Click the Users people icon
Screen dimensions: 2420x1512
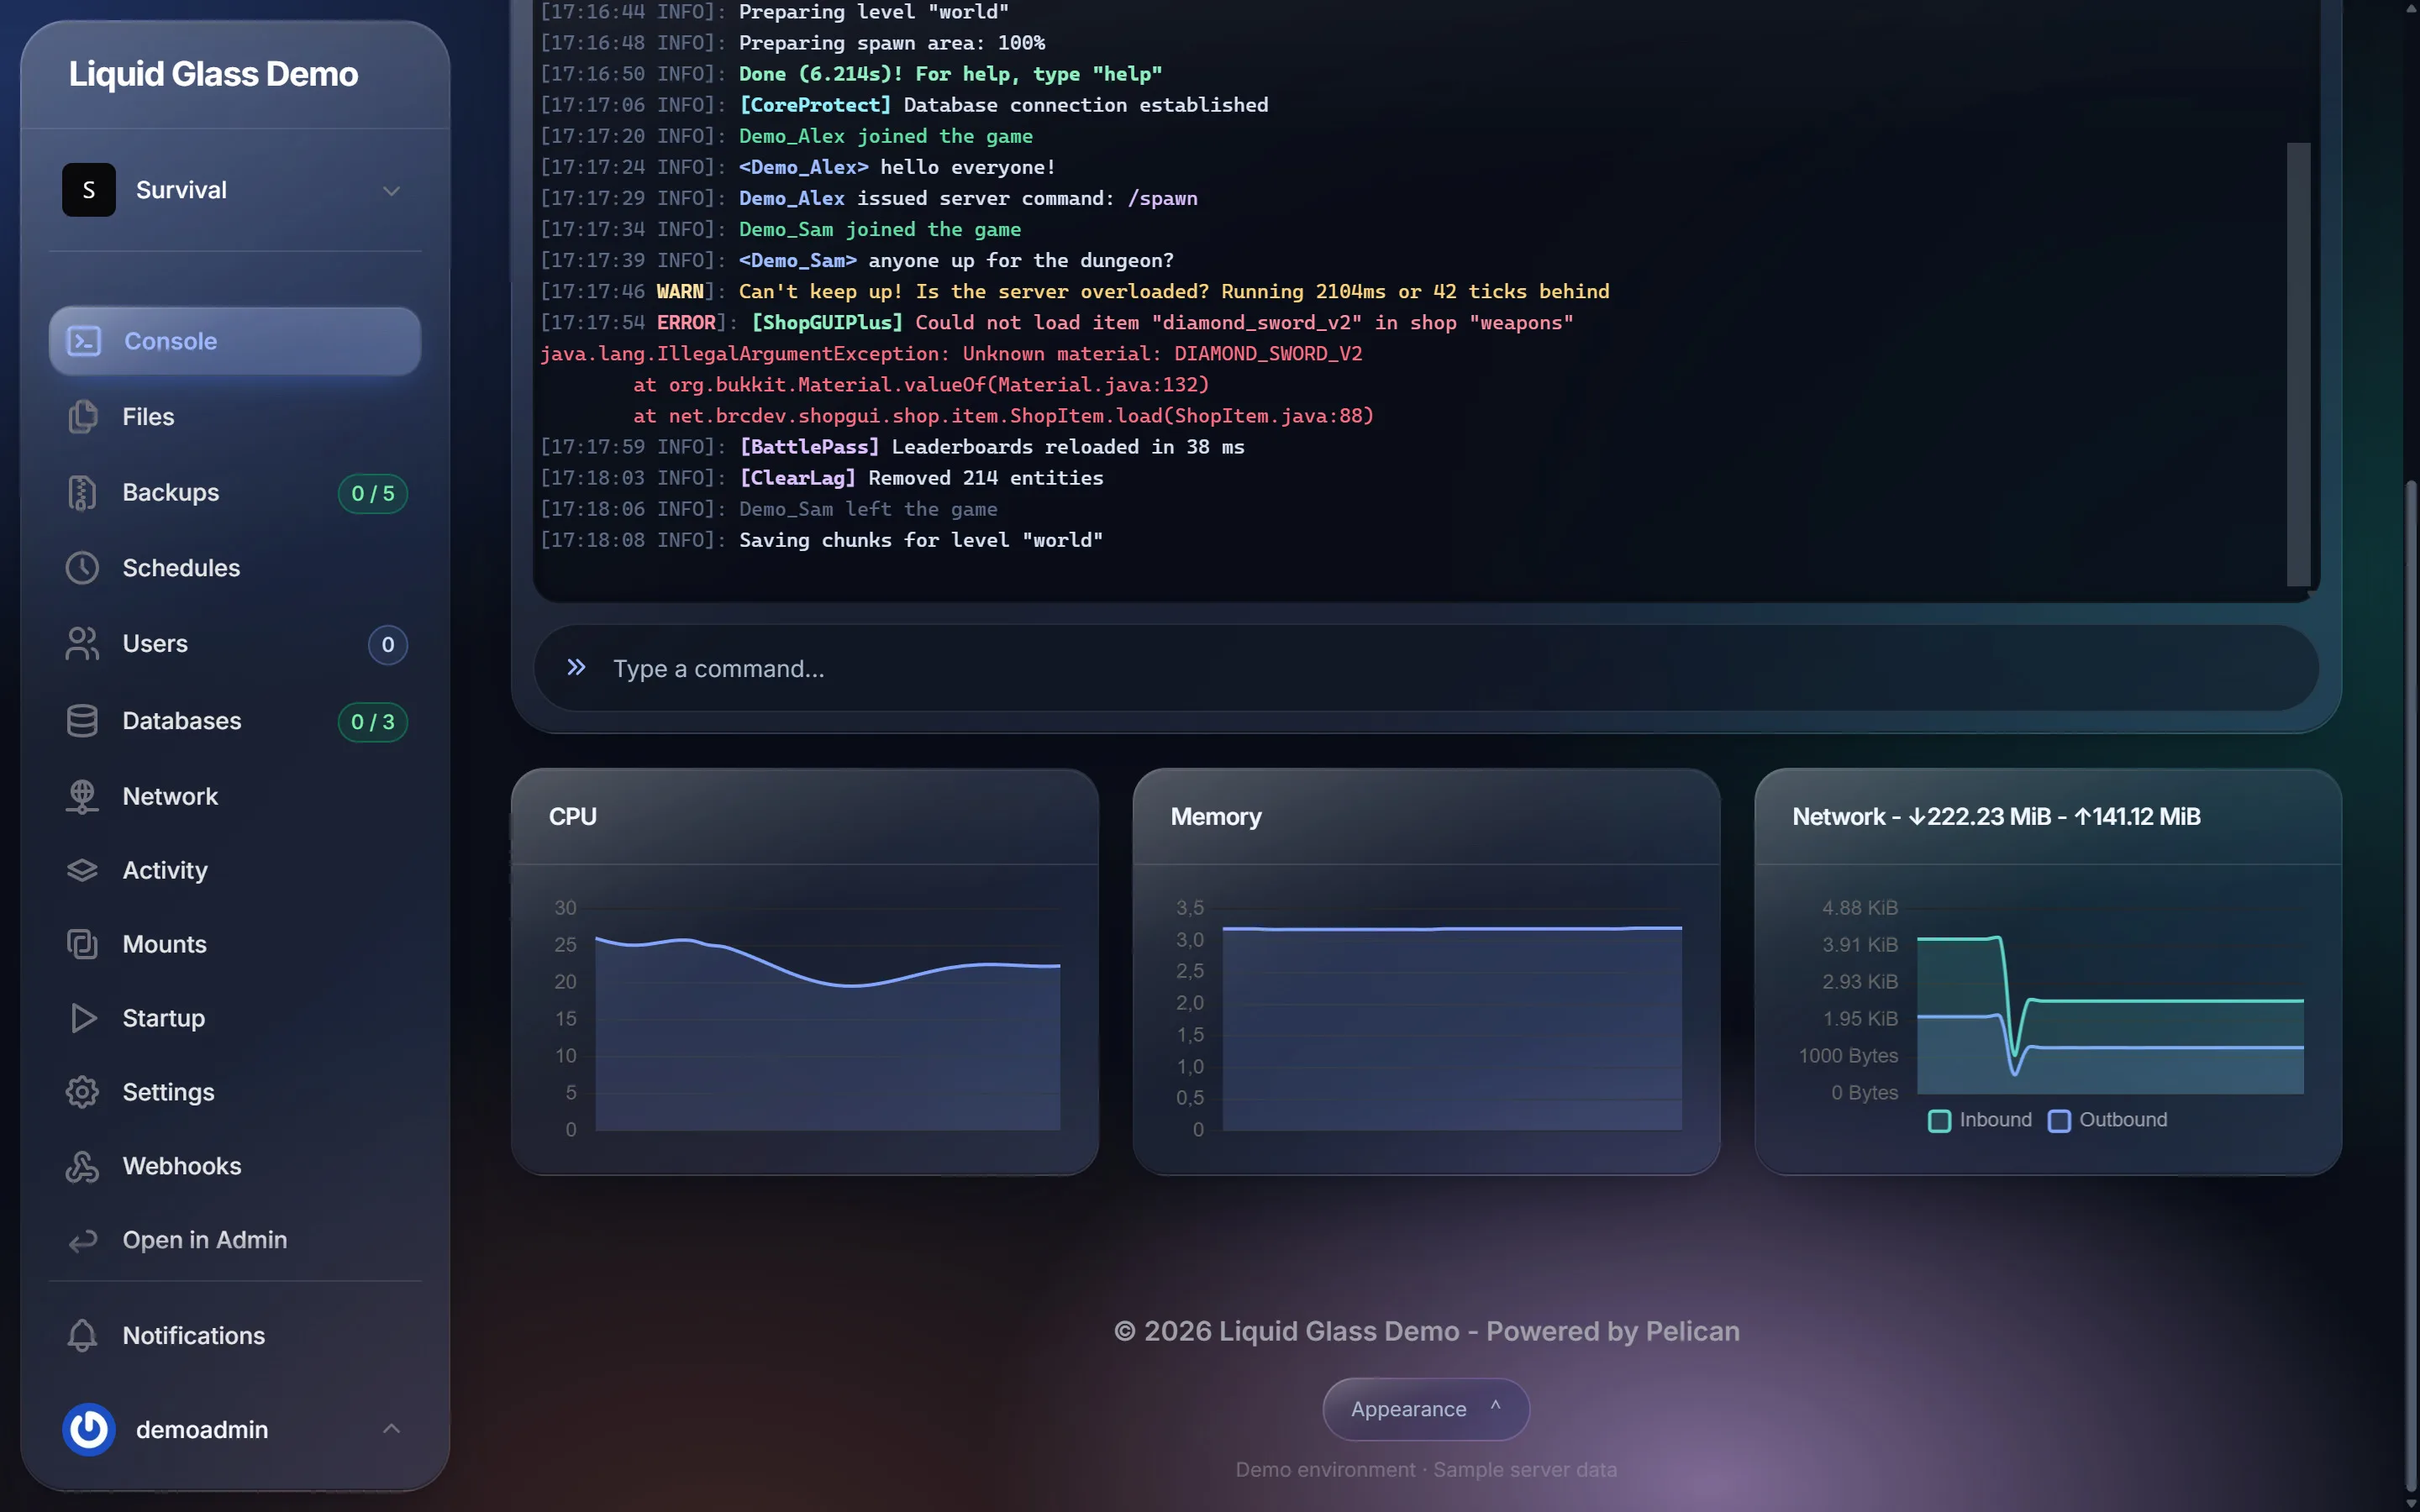[x=82, y=644]
